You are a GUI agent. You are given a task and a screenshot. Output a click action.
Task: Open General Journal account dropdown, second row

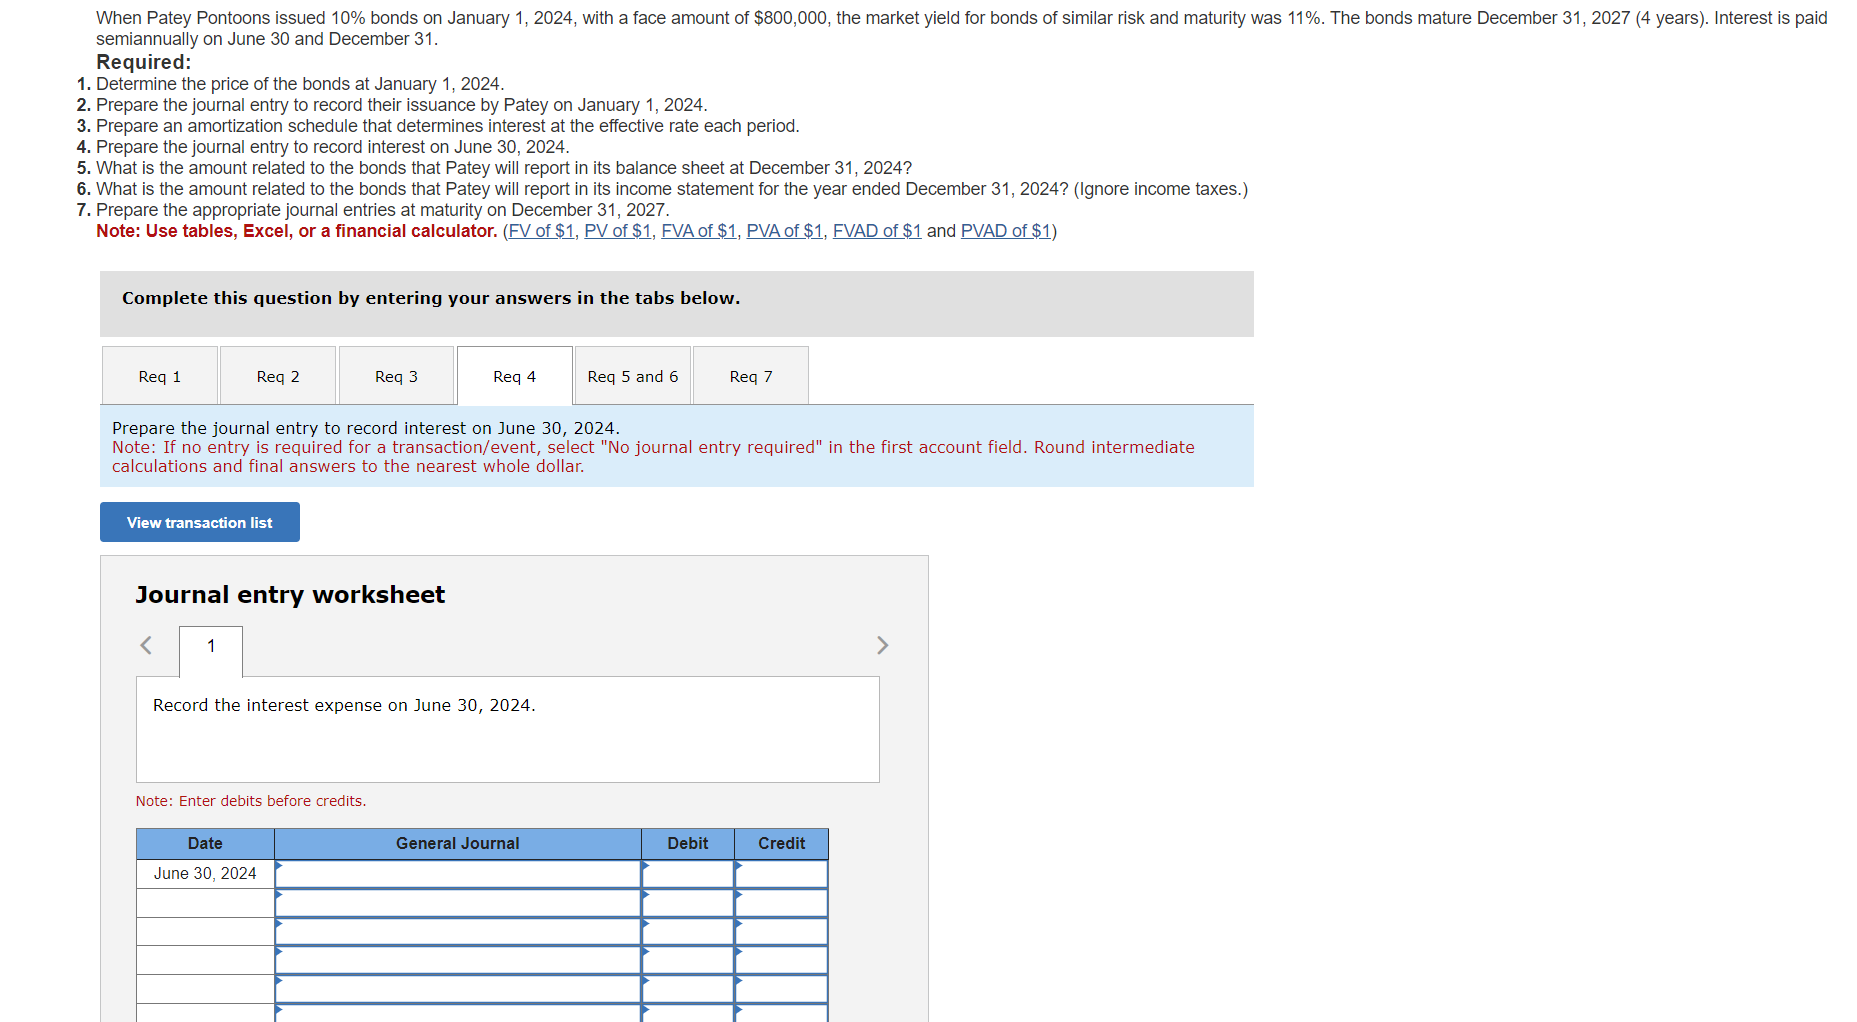click(458, 903)
